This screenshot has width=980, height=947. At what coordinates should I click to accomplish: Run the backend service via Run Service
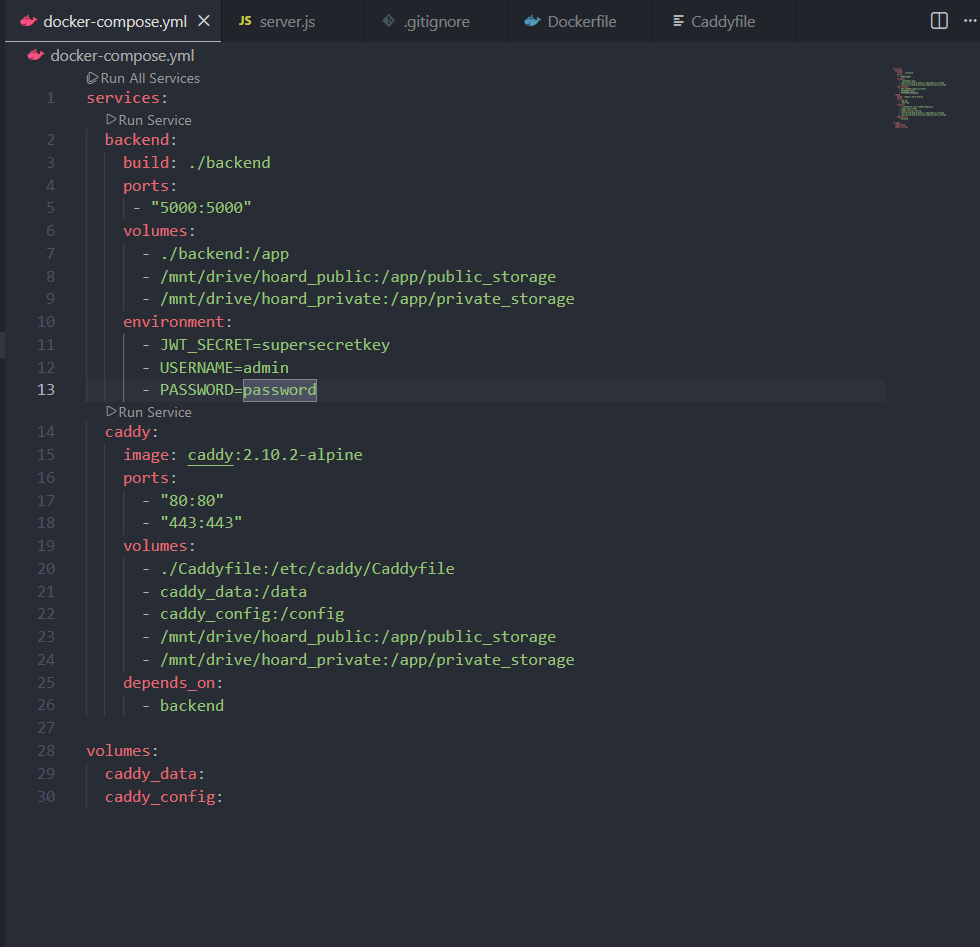154,120
